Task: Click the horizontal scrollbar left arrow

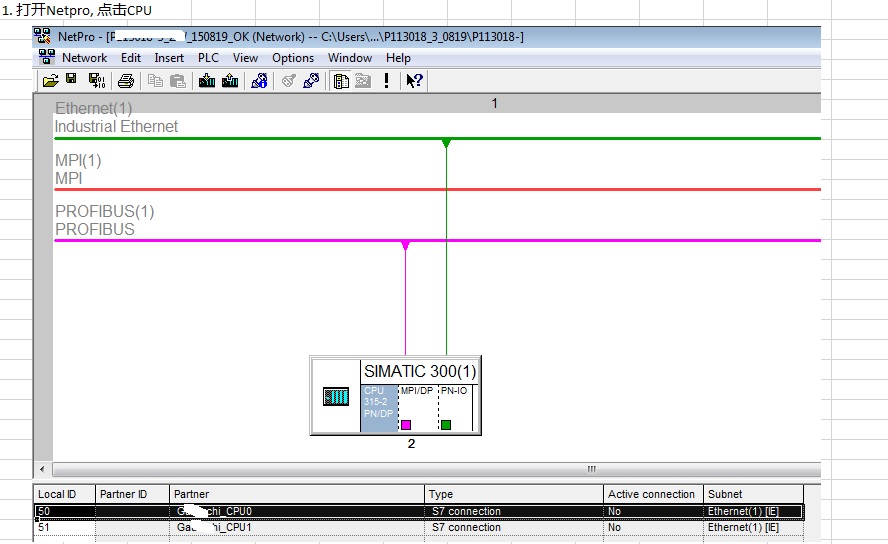Action: (x=42, y=469)
